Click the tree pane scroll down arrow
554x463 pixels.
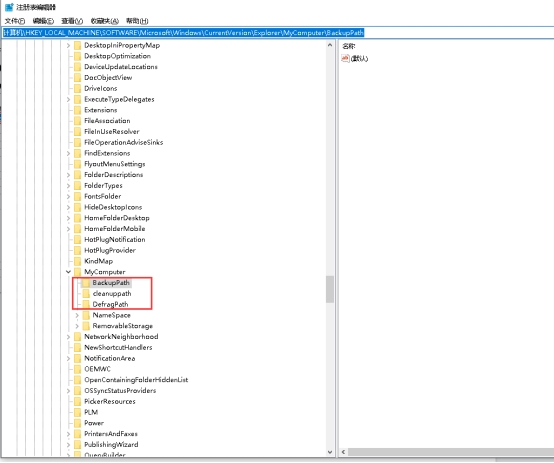330,452
